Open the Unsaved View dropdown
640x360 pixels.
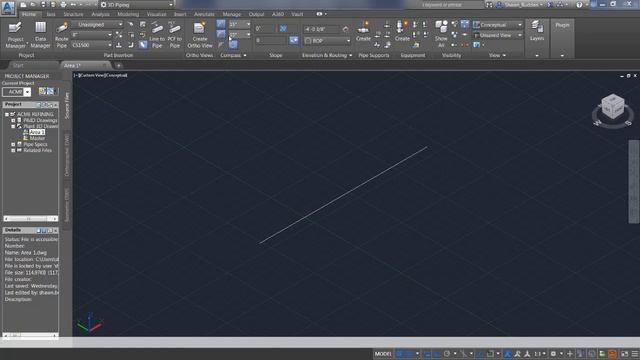coord(497,35)
